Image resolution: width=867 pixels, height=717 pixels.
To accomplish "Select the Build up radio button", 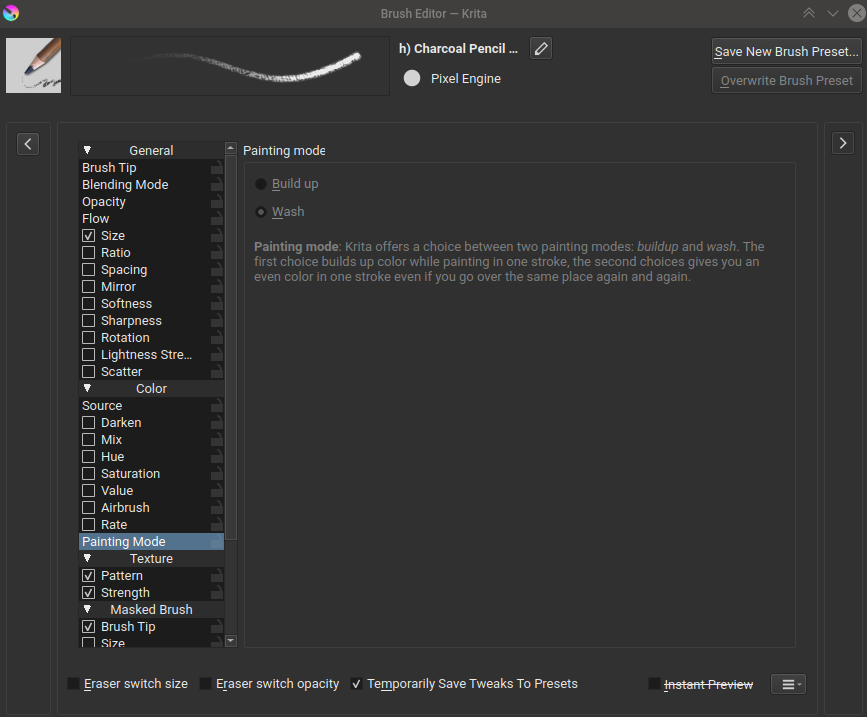I will click(x=261, y=184).
